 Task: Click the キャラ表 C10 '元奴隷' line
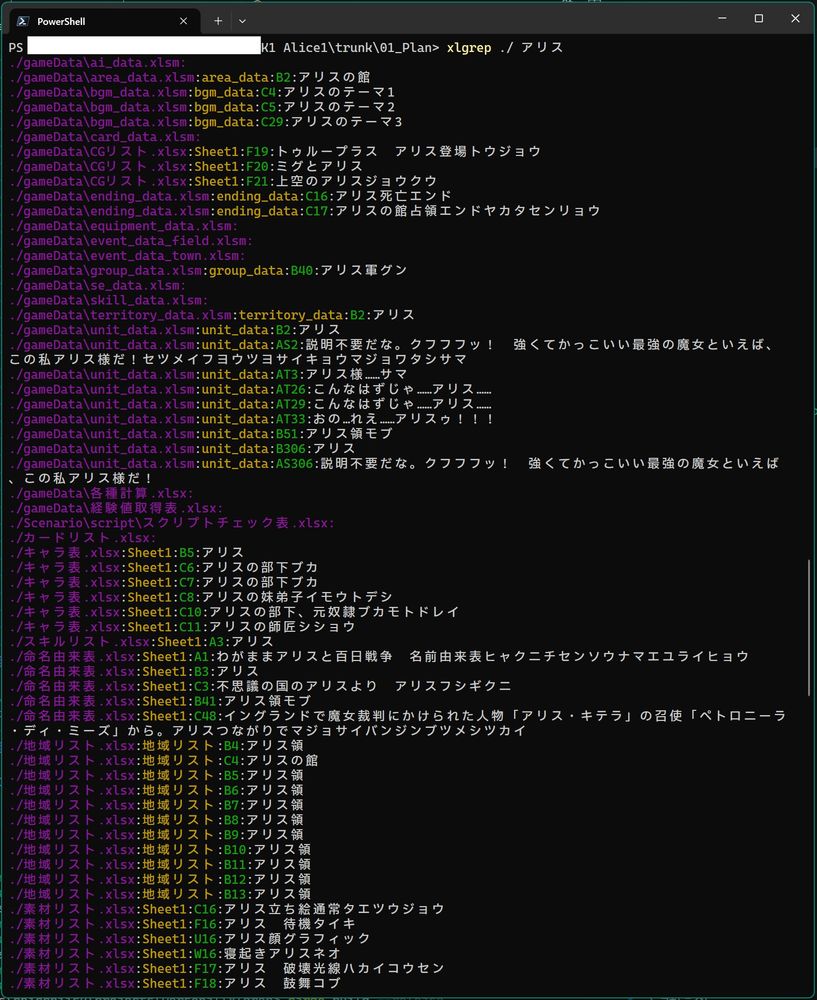click(234, 612)
